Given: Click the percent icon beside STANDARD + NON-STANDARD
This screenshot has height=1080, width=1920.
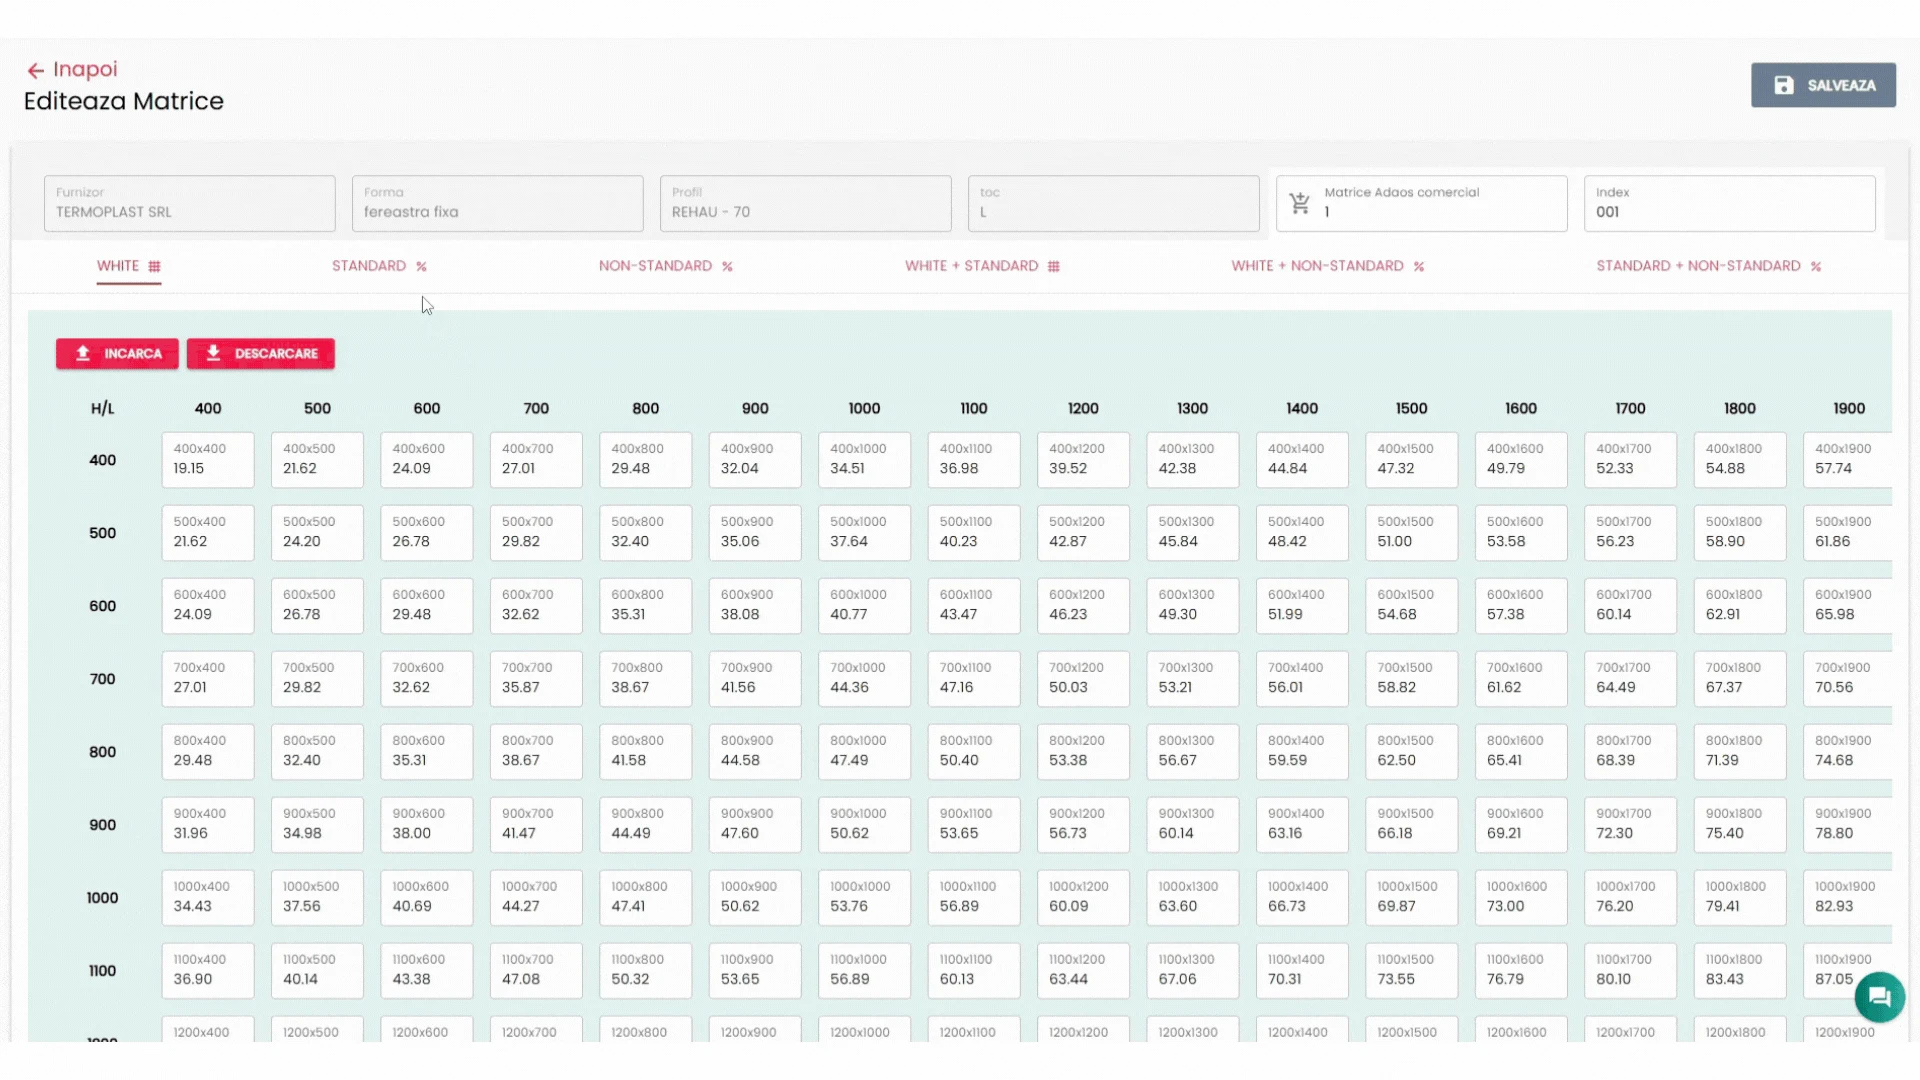Looking at the screenshot, I should (1815, 266).
